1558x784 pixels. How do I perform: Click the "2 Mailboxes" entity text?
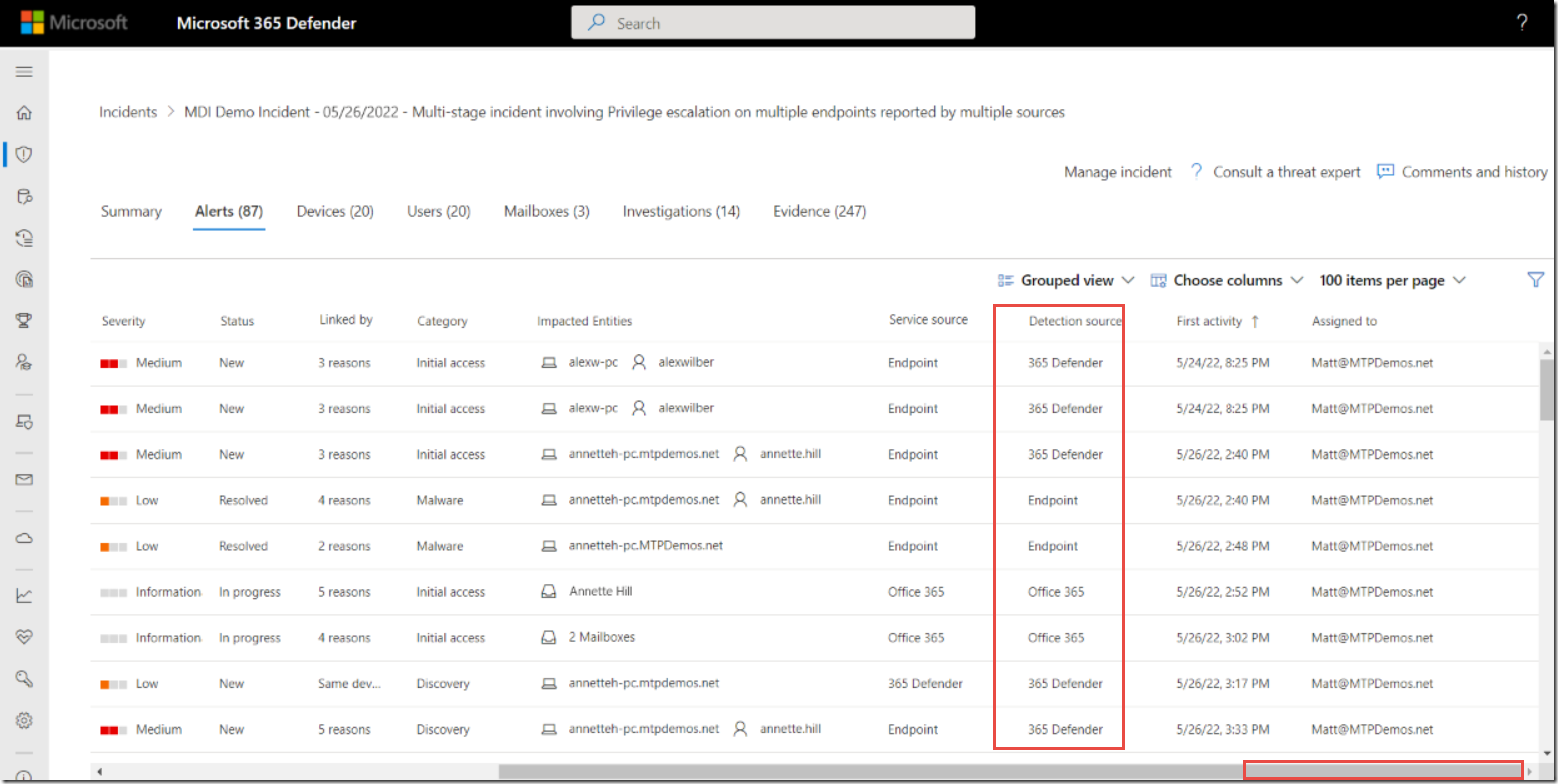[x=602, y=637]
